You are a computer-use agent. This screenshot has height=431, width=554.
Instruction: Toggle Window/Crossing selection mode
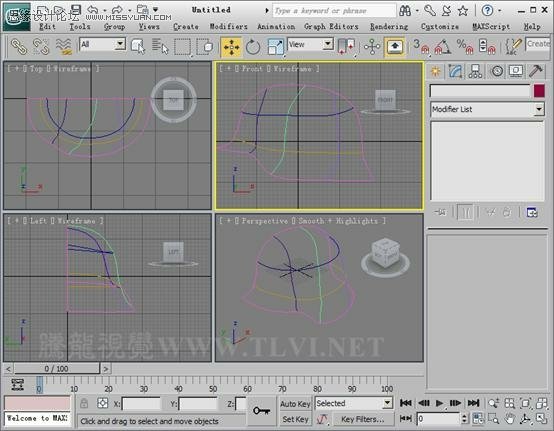click(x=205, y=46)
